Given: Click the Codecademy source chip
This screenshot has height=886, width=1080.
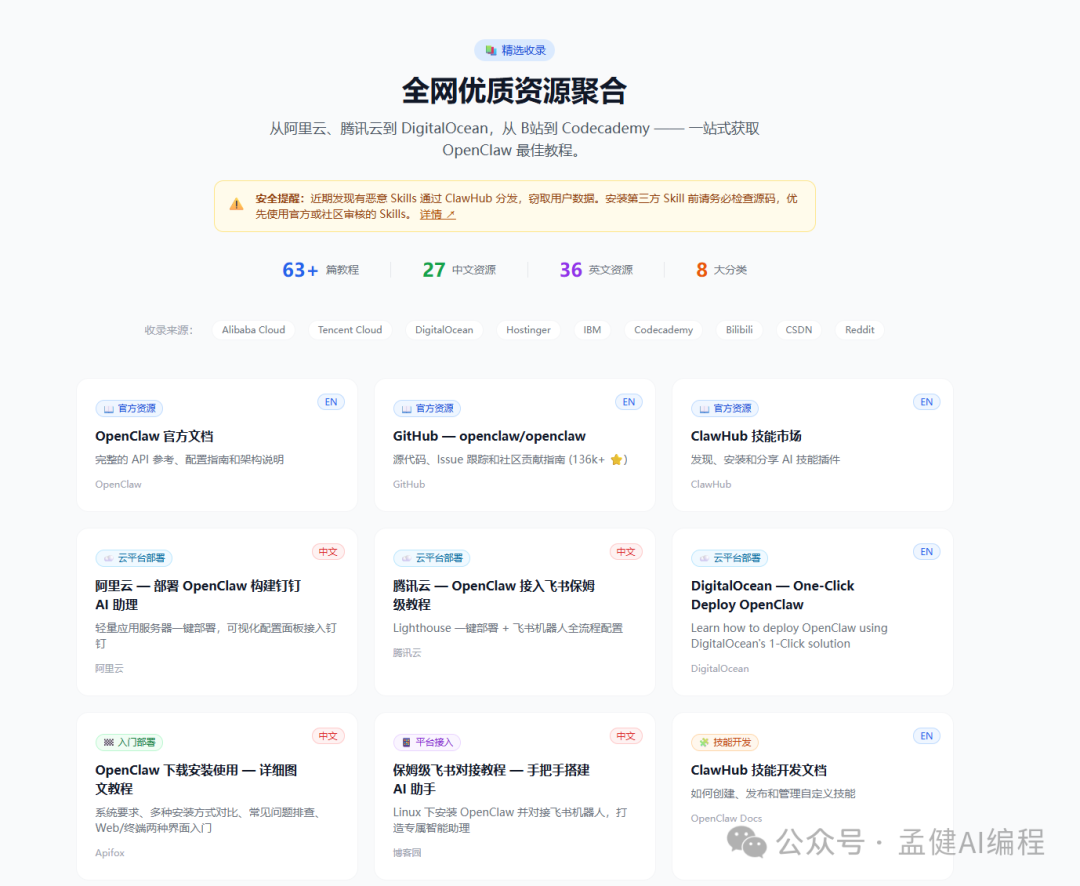Looking at the screenshot, I should (663, 330).
